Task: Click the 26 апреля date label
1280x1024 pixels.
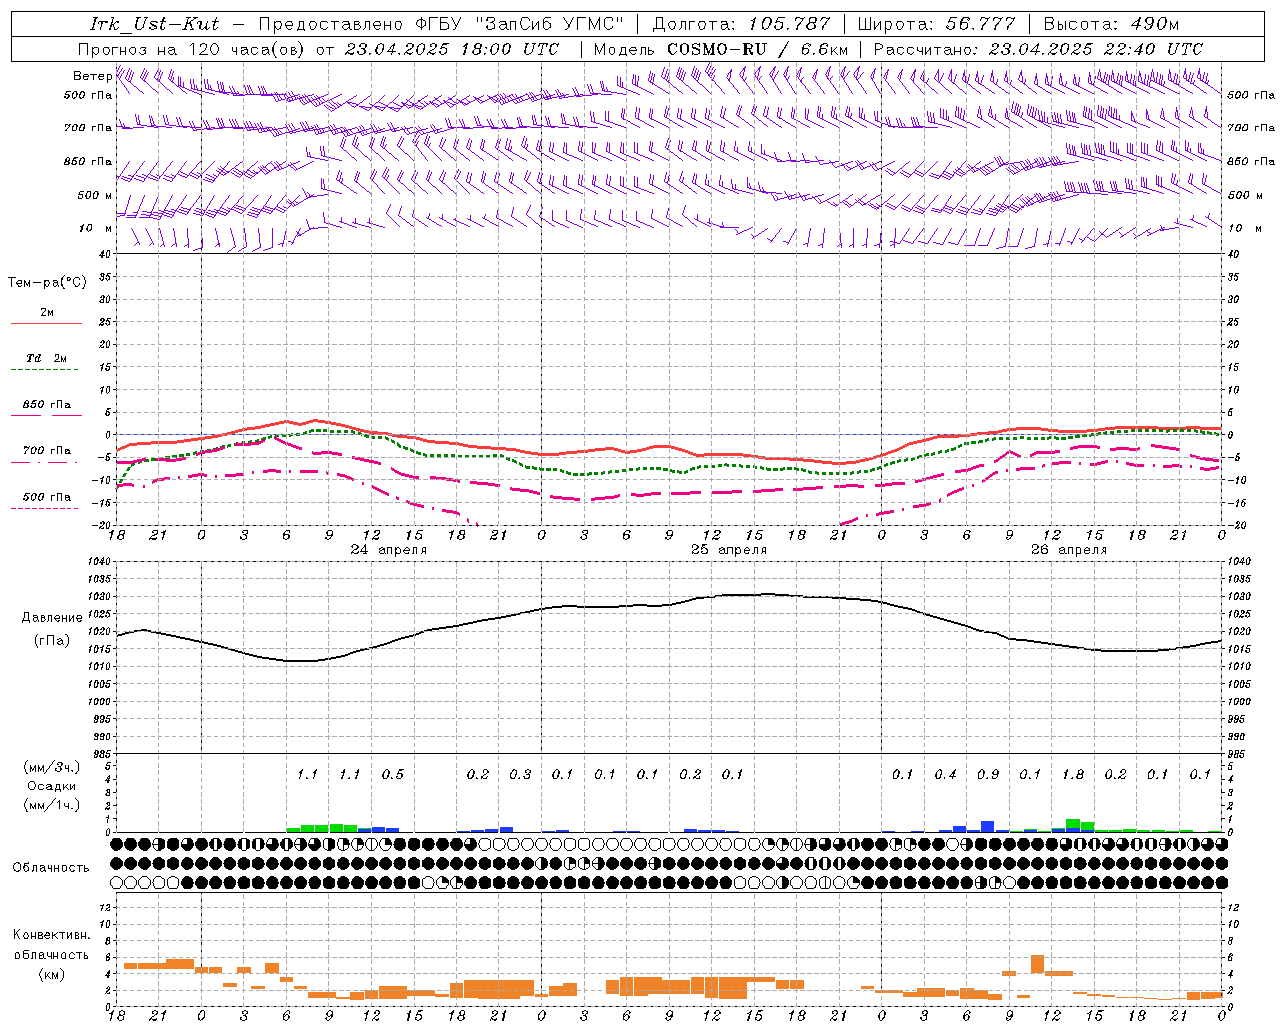Action: pos(1069,550)
